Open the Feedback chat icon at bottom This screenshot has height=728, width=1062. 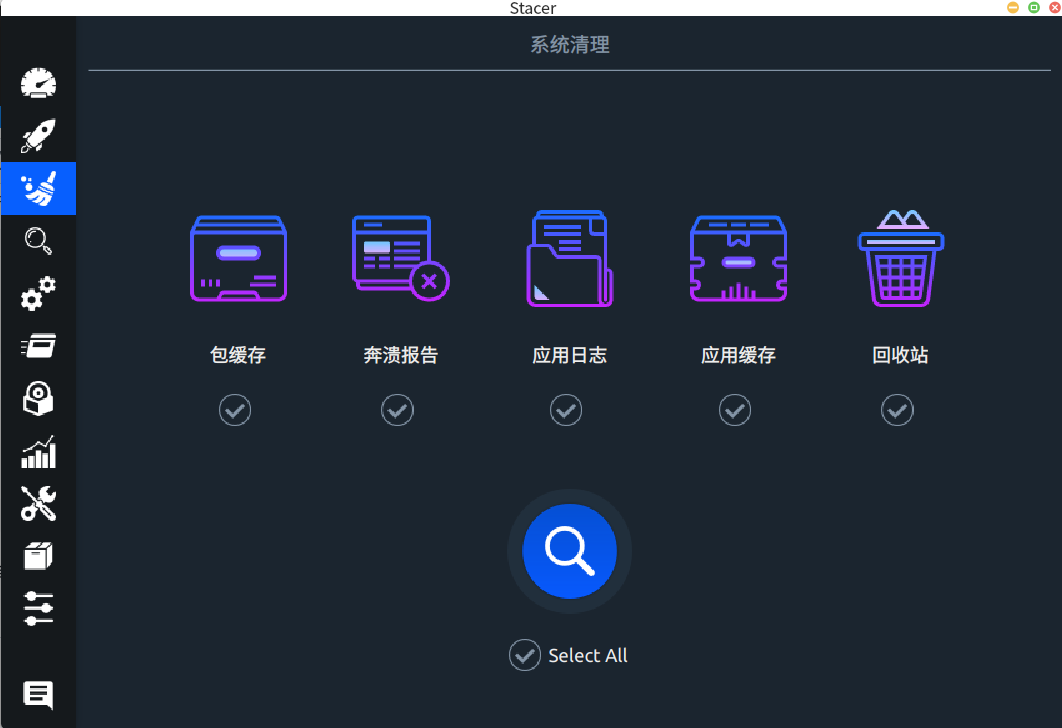pyautogui.click(x=38, y=694)
